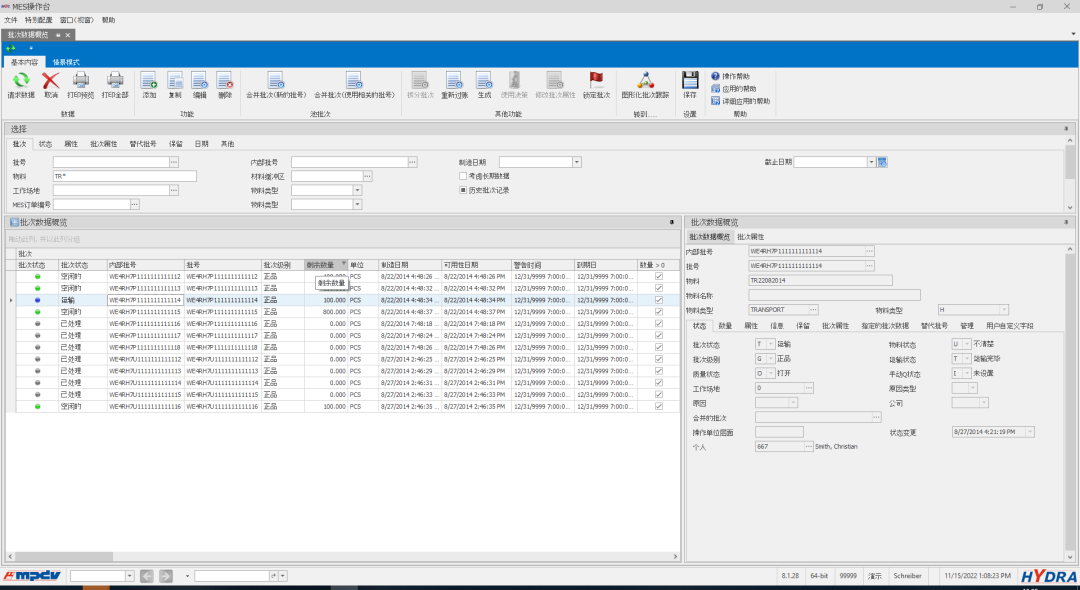
Task: Toggle 数量>0 checkbox in WE4RH7P1111111111115 row
Action: [659, 312]
